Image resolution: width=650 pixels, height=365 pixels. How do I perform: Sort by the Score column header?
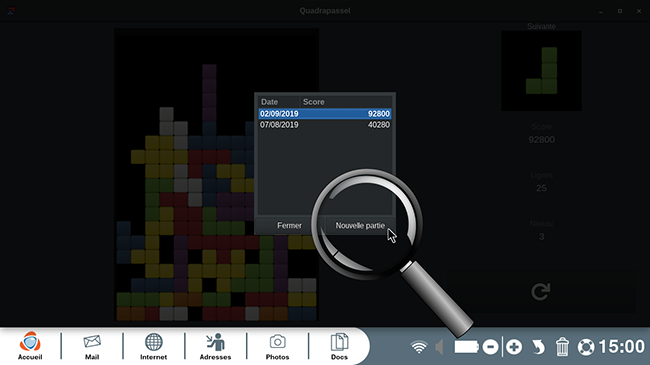coord(346,102)
